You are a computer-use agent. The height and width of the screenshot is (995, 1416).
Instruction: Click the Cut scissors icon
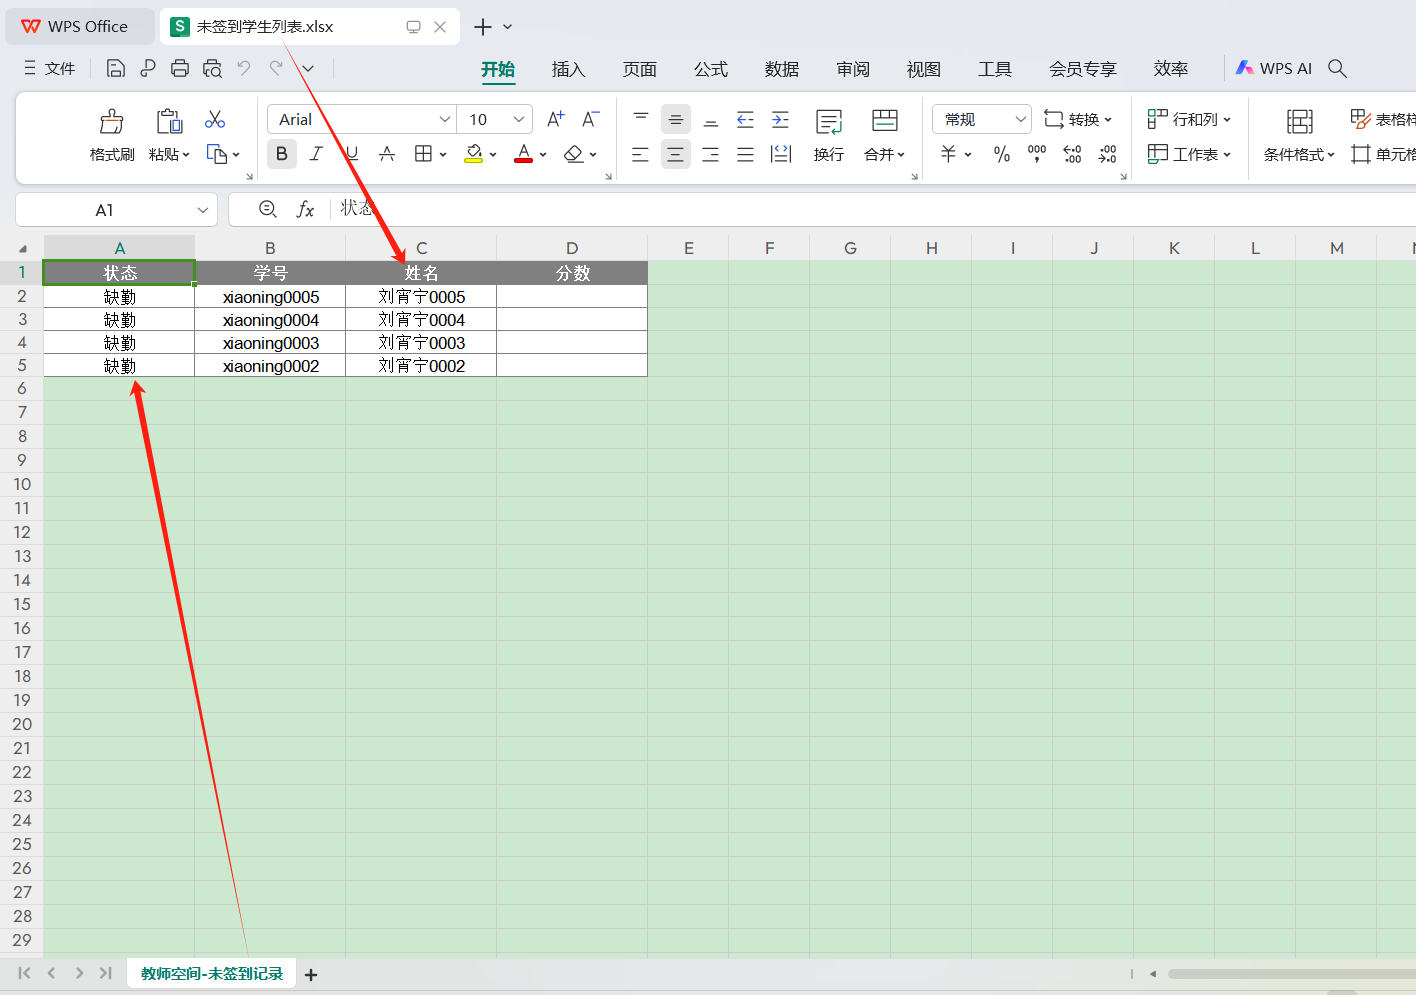click(x=215, y=120)
